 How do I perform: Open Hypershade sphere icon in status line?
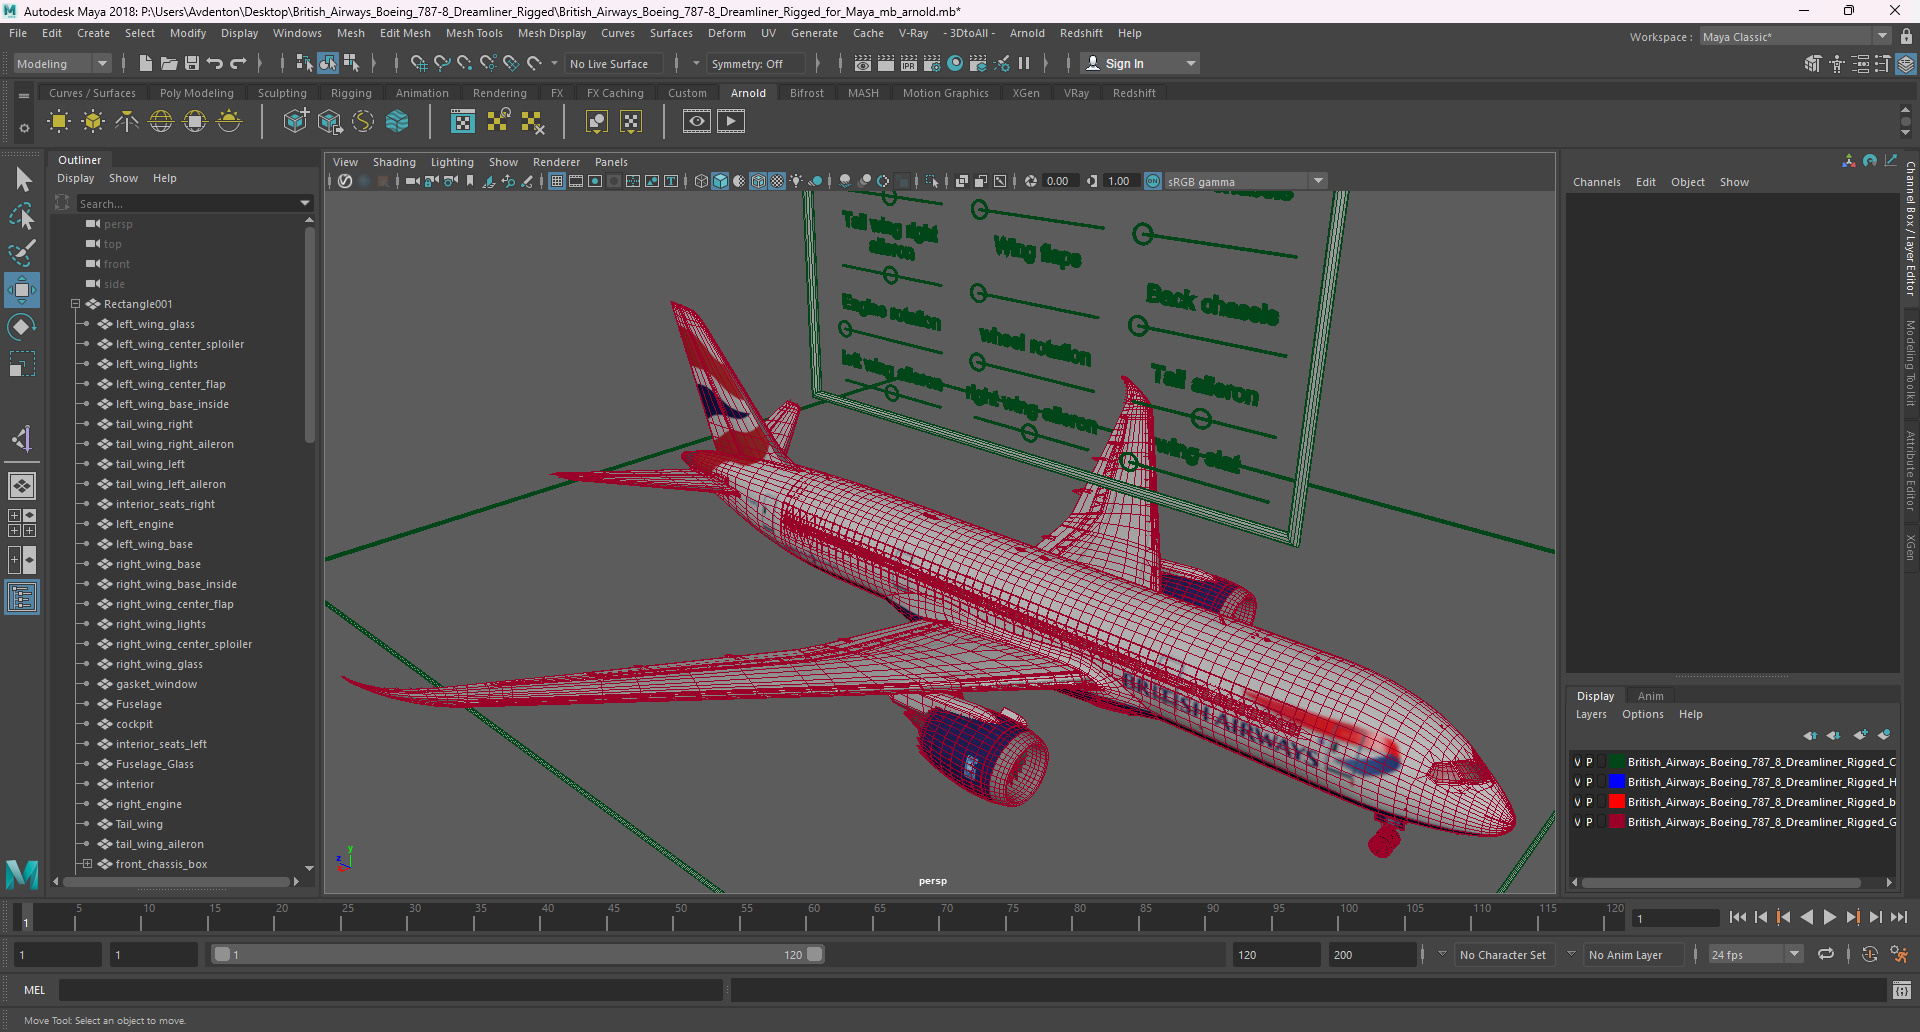(x=955, y=63)
